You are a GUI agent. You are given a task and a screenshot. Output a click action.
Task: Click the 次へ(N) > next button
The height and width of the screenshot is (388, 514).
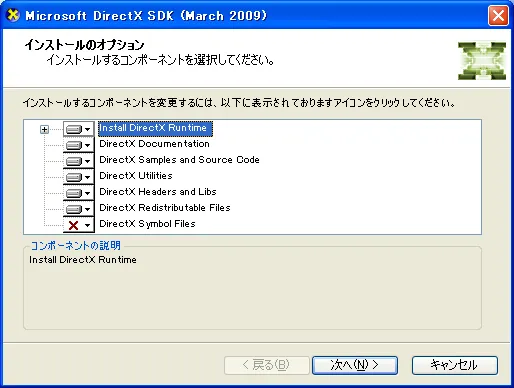click(x=355, y=365)
